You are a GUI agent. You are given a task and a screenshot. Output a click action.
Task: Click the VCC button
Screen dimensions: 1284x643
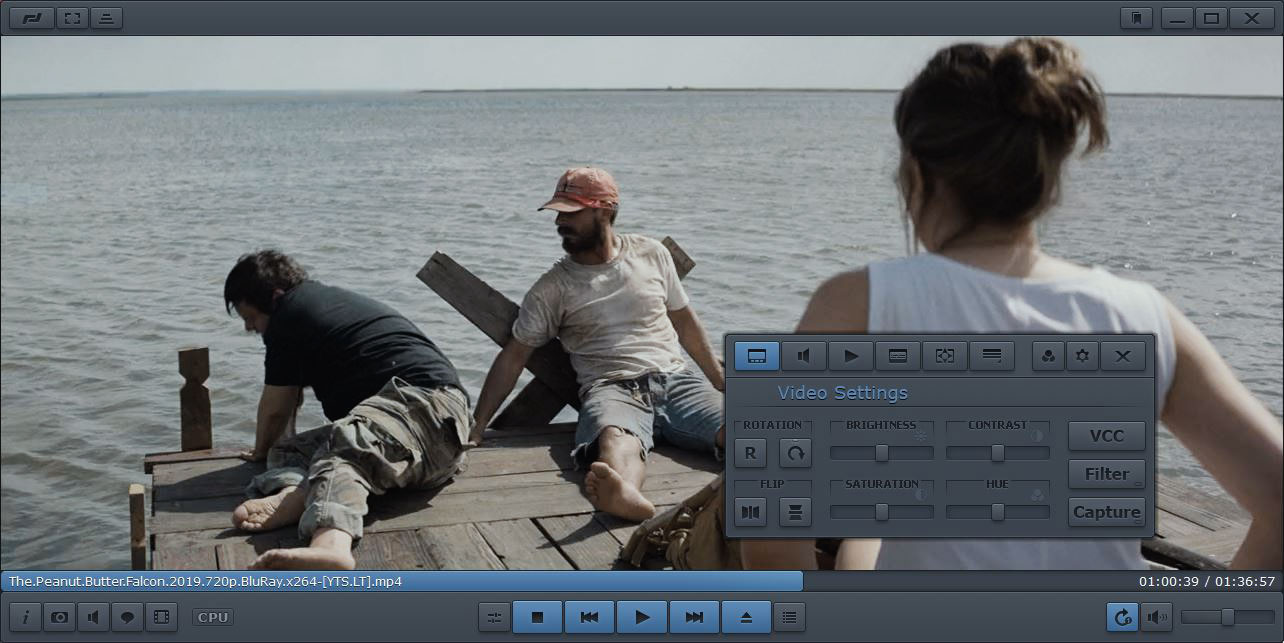pos(1107,436)
